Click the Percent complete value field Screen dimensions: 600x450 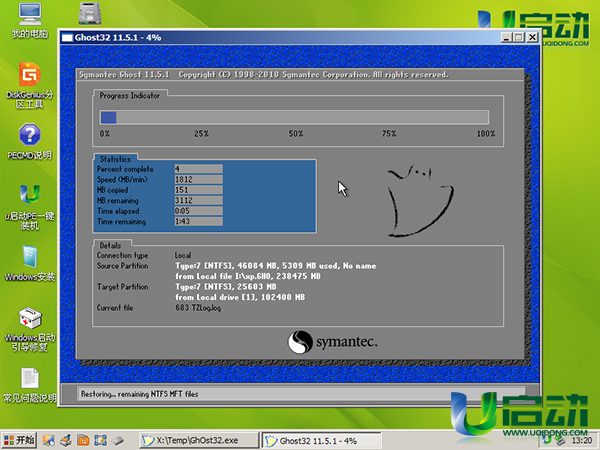[x=197, y=169]
